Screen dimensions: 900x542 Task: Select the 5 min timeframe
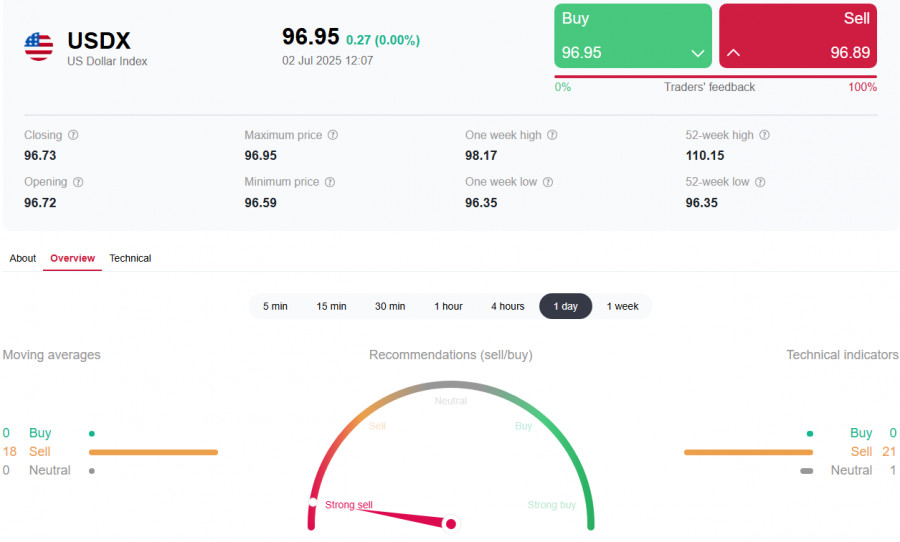[x=276, y=307]
